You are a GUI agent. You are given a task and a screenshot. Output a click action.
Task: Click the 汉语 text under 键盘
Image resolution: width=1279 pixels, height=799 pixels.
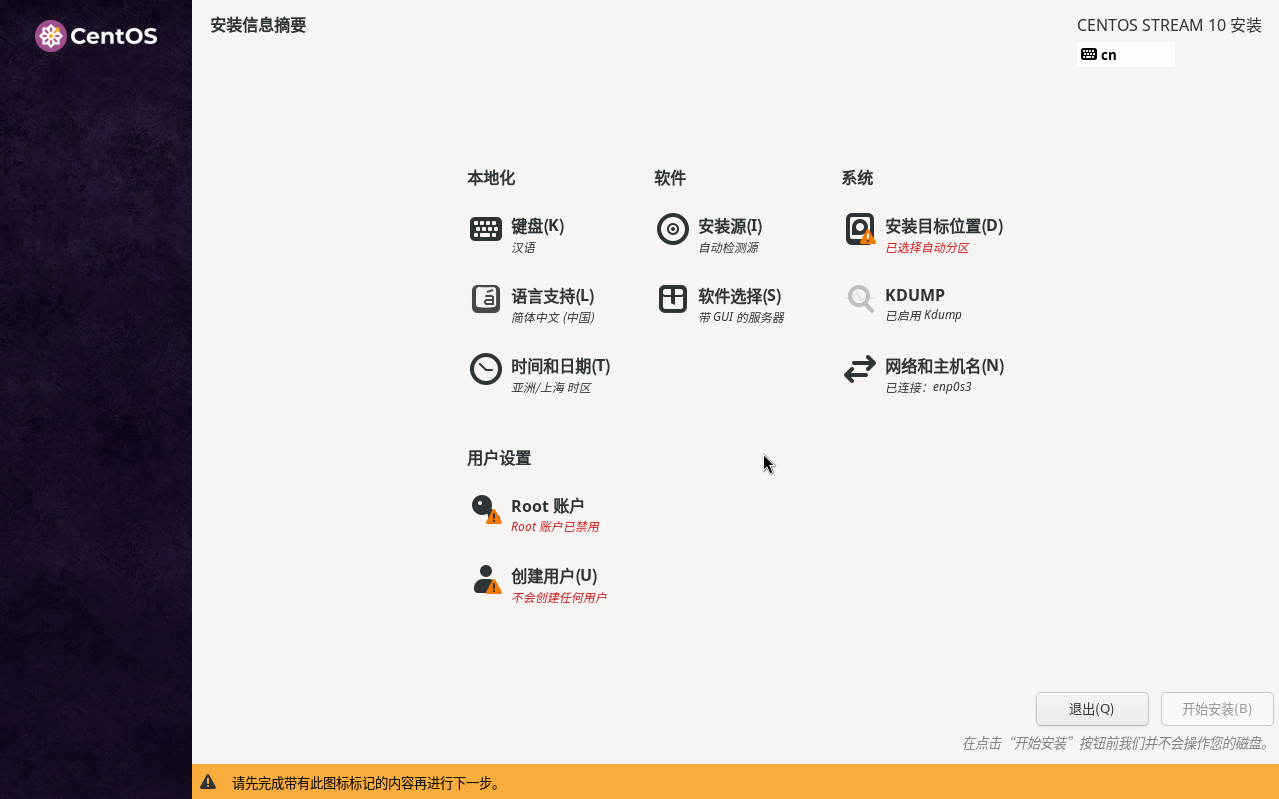(x=523, y=248)
